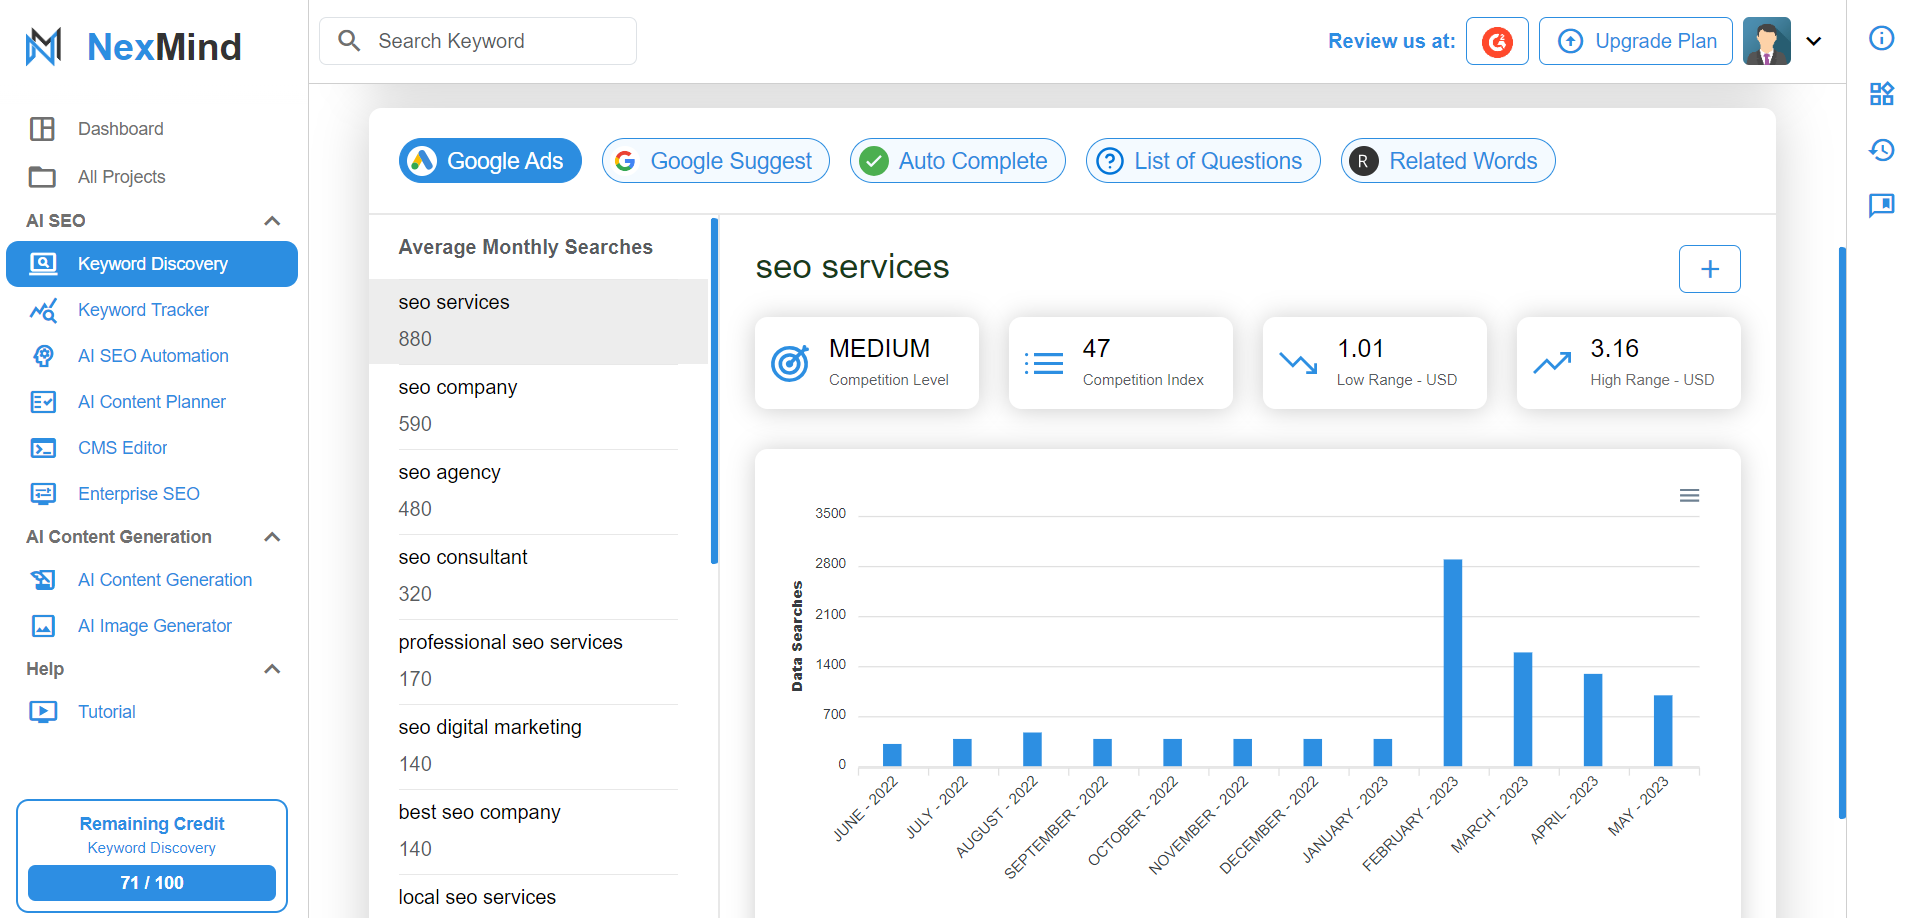Click the High Range trending-up icon
Image resolution: width=1911 pixels, height=918 pixels.
point(1552,363)
